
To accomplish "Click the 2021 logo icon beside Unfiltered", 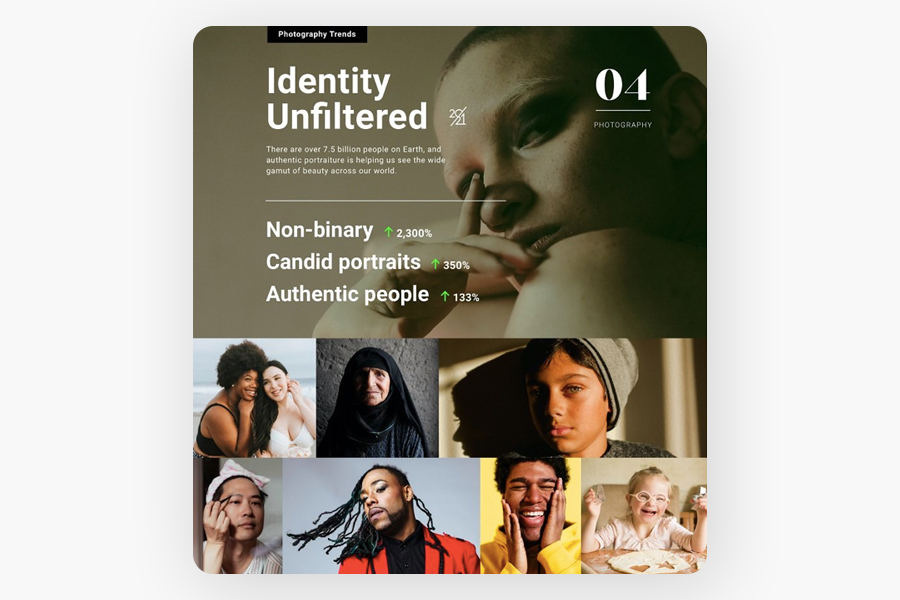I will click(x=457, y=117).
